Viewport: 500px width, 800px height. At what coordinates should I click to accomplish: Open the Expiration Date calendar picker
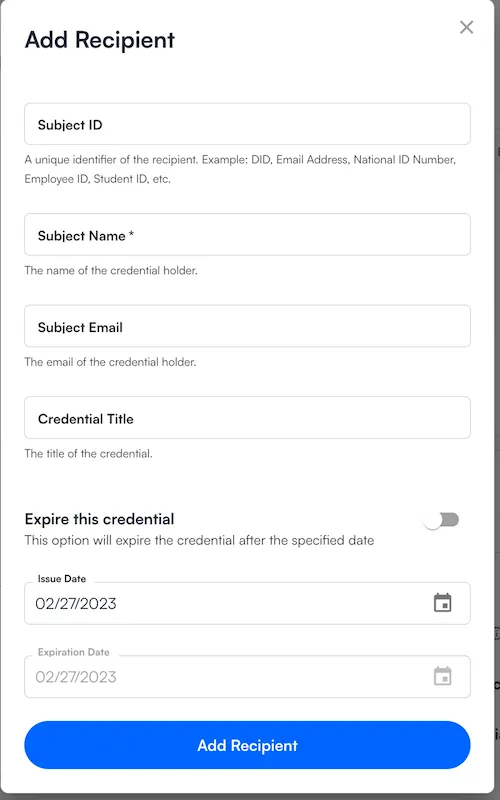coord(442,676)
